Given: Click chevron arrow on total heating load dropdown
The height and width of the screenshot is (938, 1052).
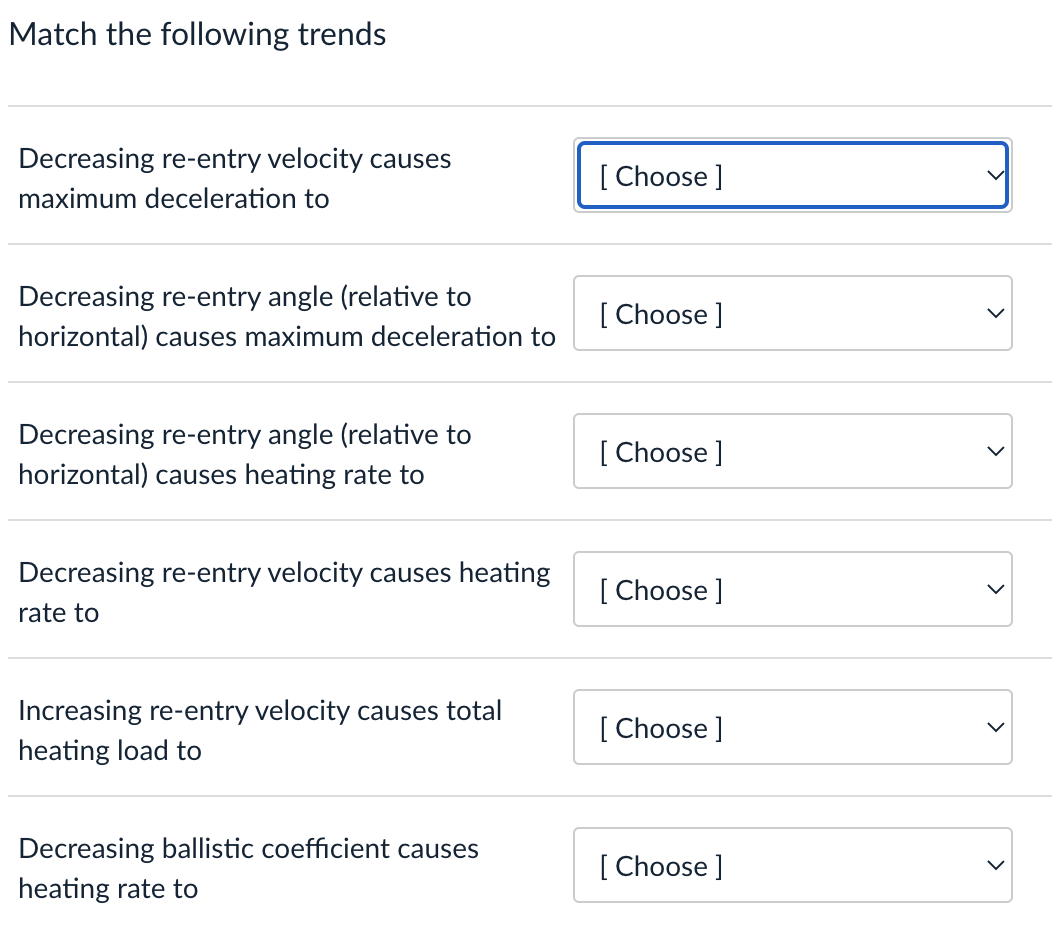Looking at the screenshot, I should click(993, 728).
